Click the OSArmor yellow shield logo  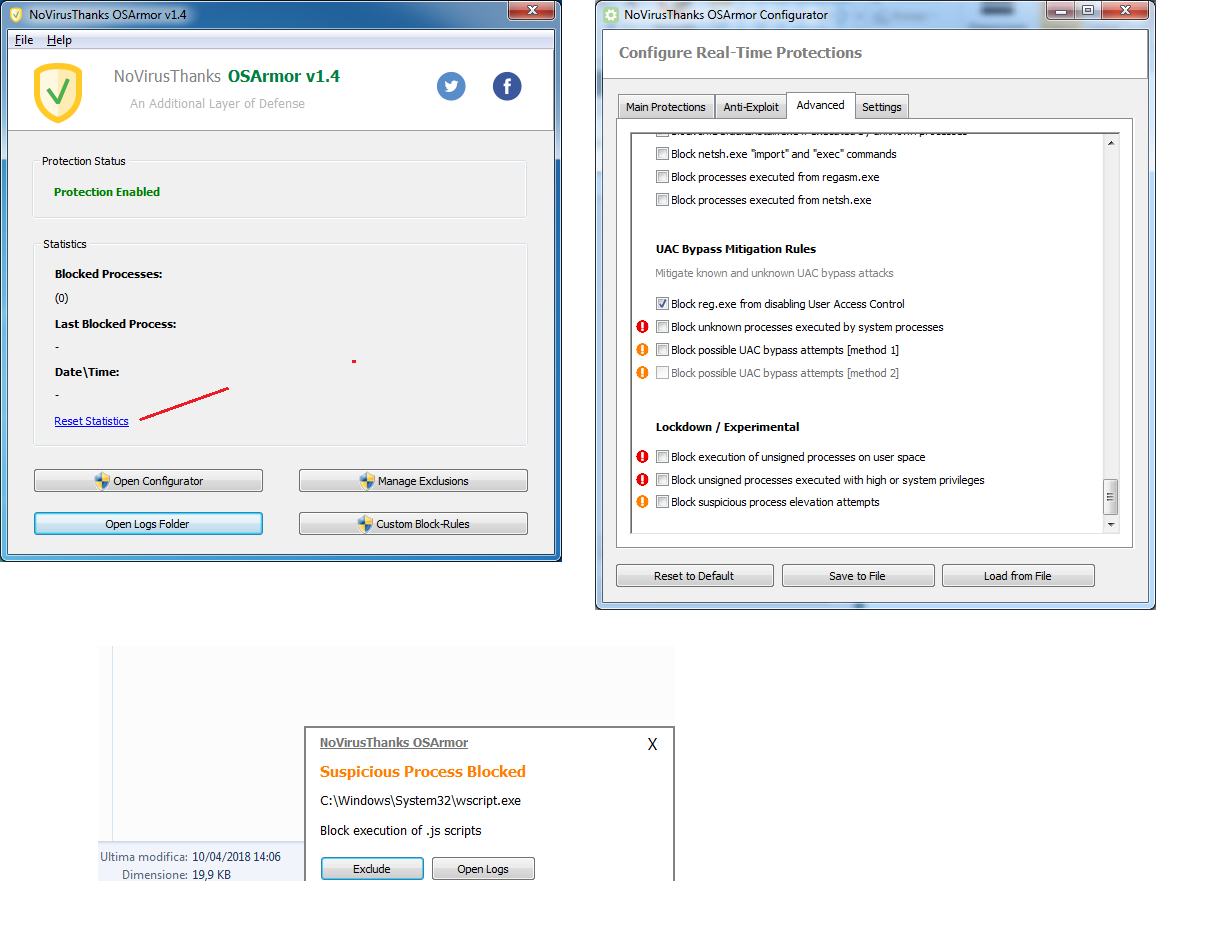pos(58,92)
